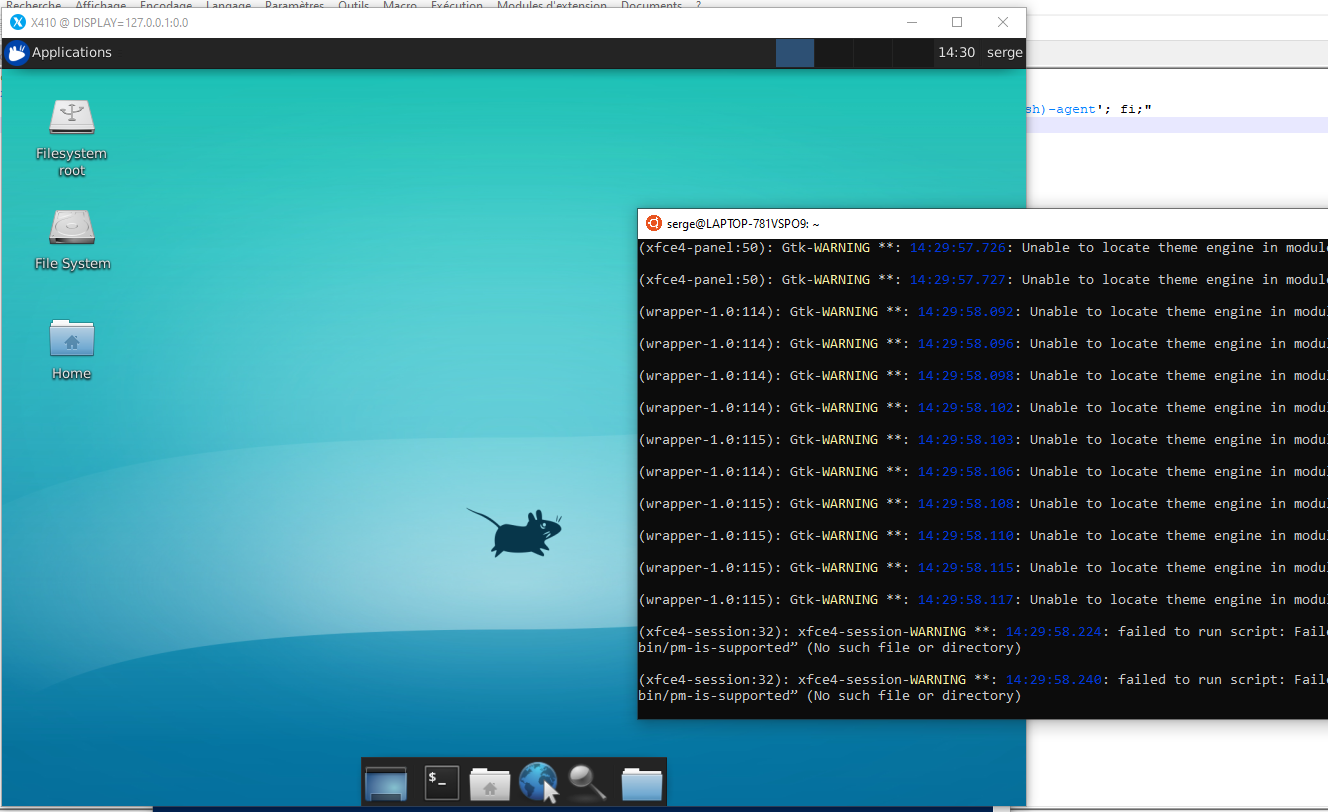Select the active first workspace in switcher
Screen dimensions: 1328x812
coord(795,53)
